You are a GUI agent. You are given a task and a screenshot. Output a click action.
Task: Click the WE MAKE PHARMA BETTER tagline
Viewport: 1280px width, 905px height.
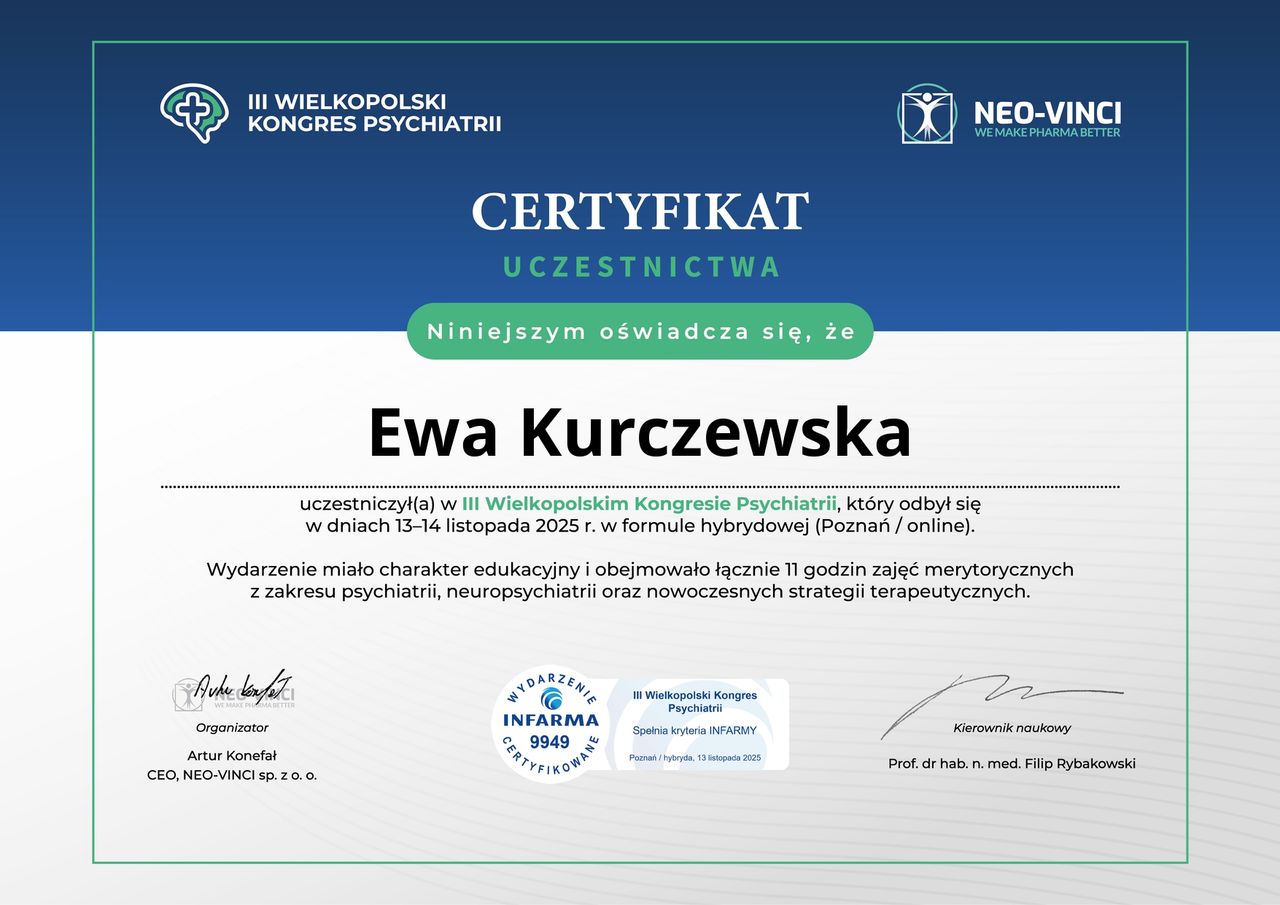coord(1047,133)
